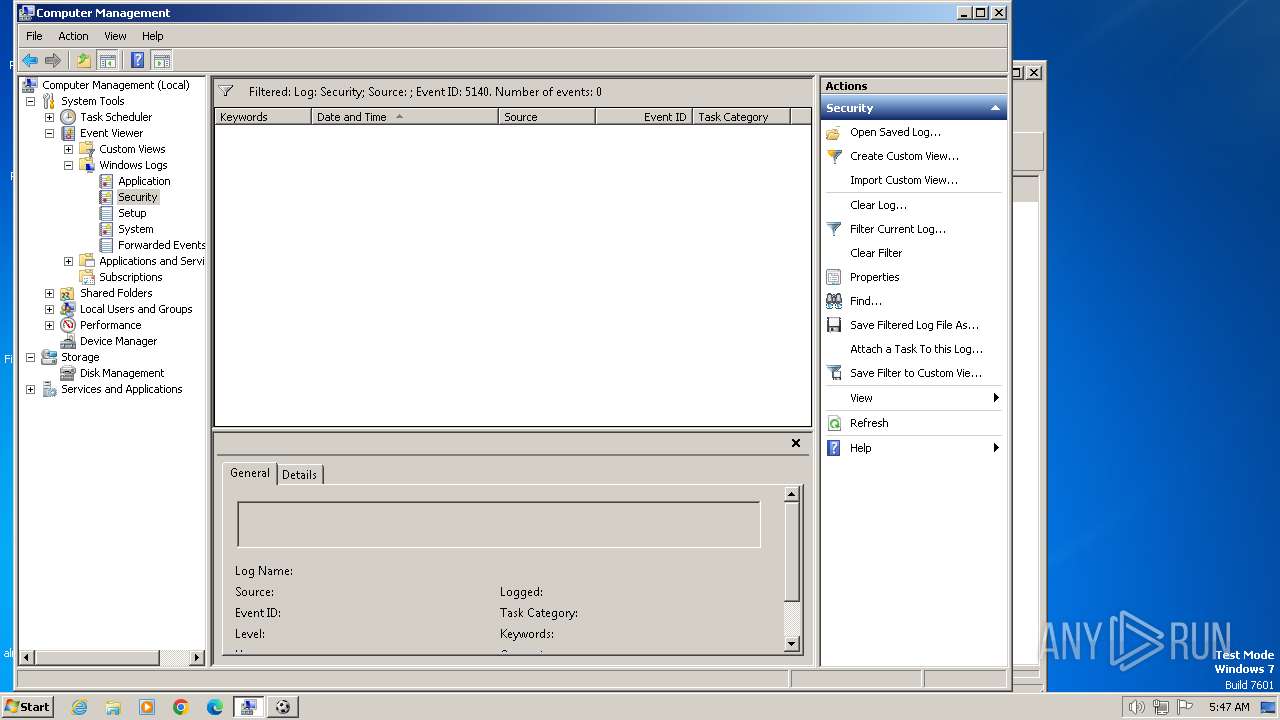Open the Action menu
The width and height of the screenshot is (1280, 720).
[73, 36]
